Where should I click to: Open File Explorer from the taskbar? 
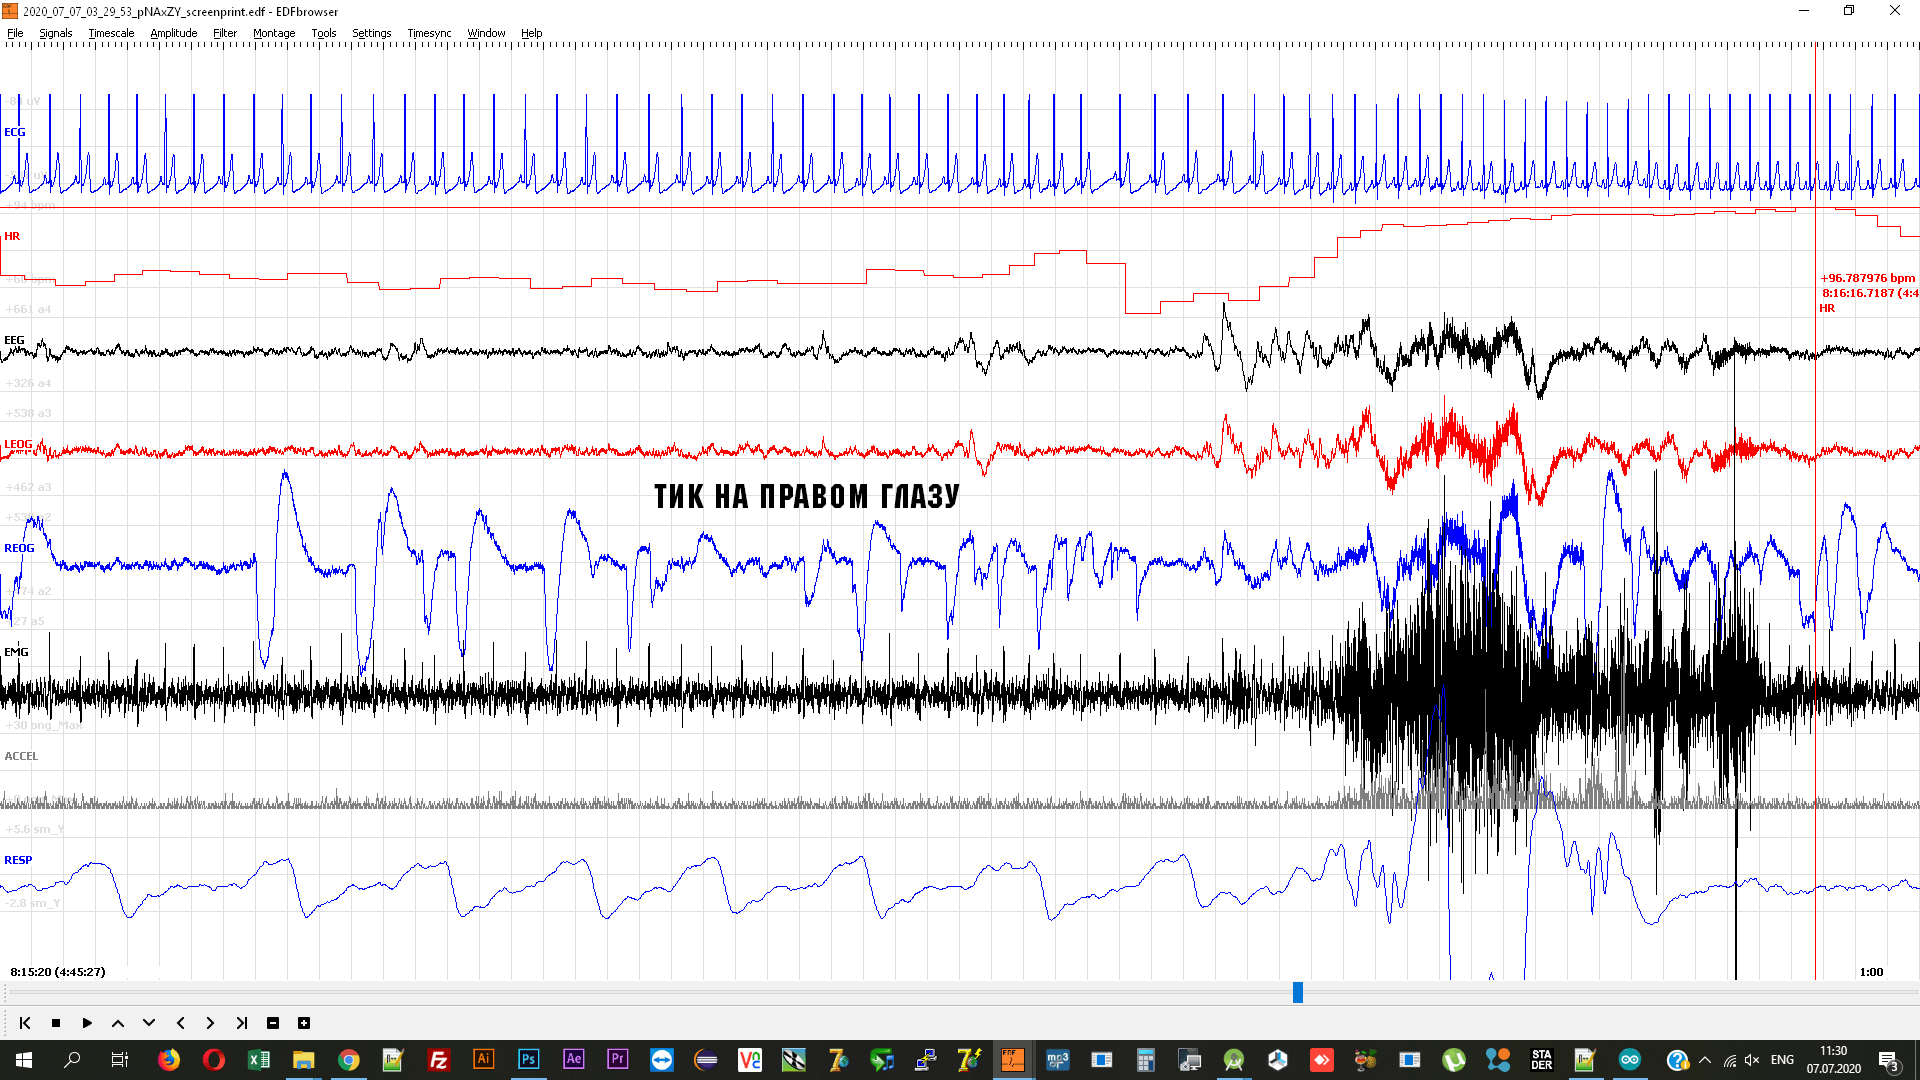coord(303,1060)
